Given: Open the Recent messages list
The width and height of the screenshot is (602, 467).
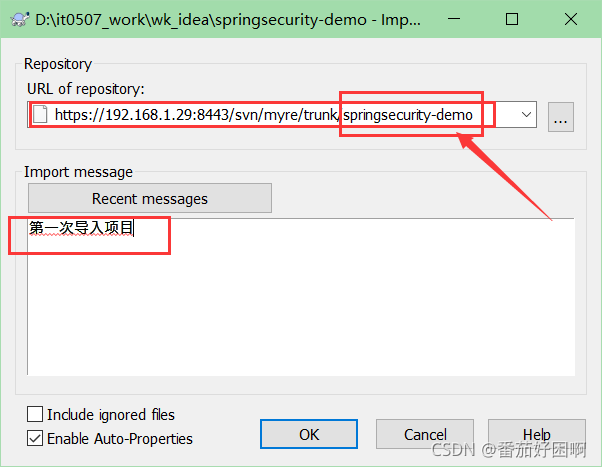Looking at the screenshot, I should click(150, 198).
